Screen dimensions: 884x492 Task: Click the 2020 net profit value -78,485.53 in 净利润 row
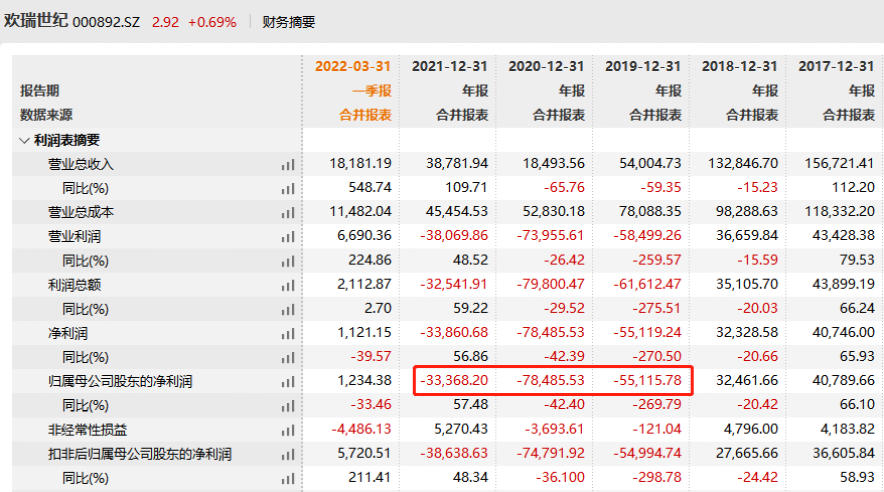pyautogui.click(x=546, y=332)
